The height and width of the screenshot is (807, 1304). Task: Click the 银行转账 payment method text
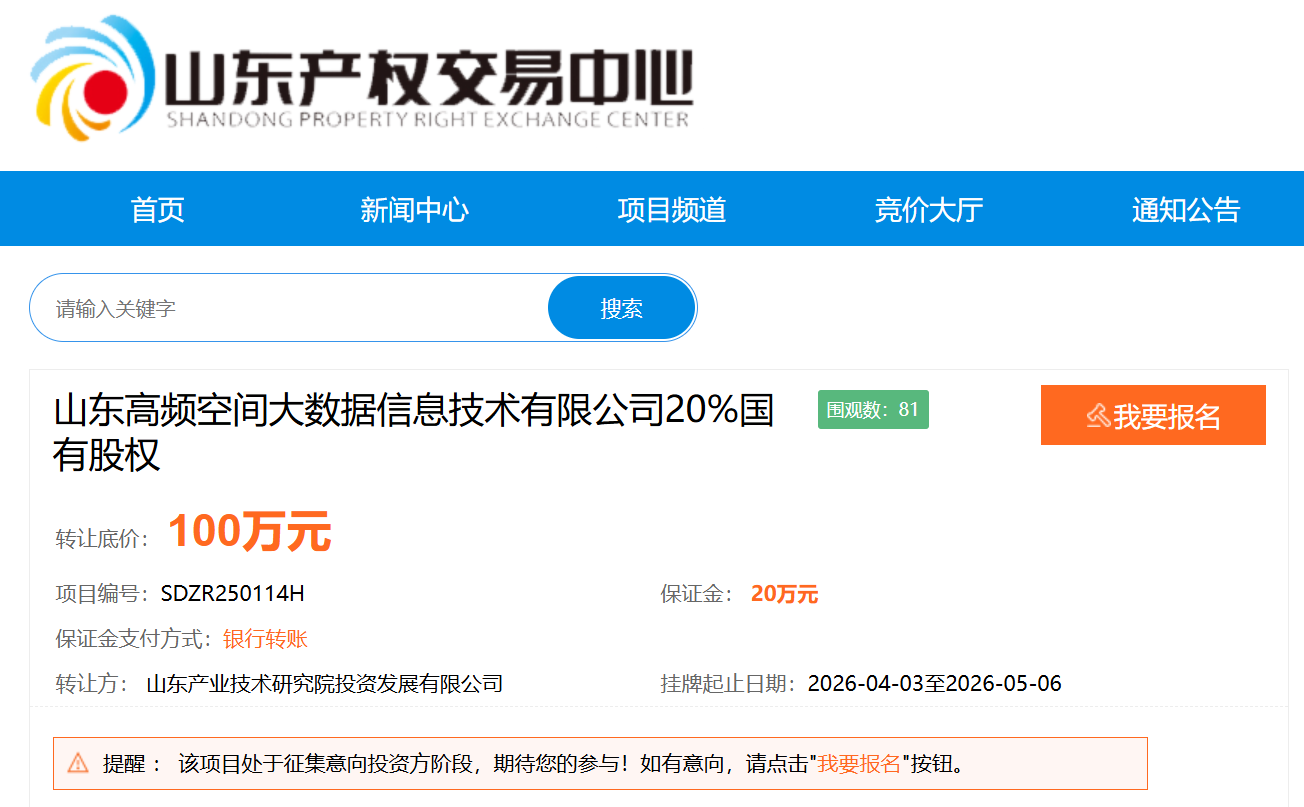pos(265,640)
